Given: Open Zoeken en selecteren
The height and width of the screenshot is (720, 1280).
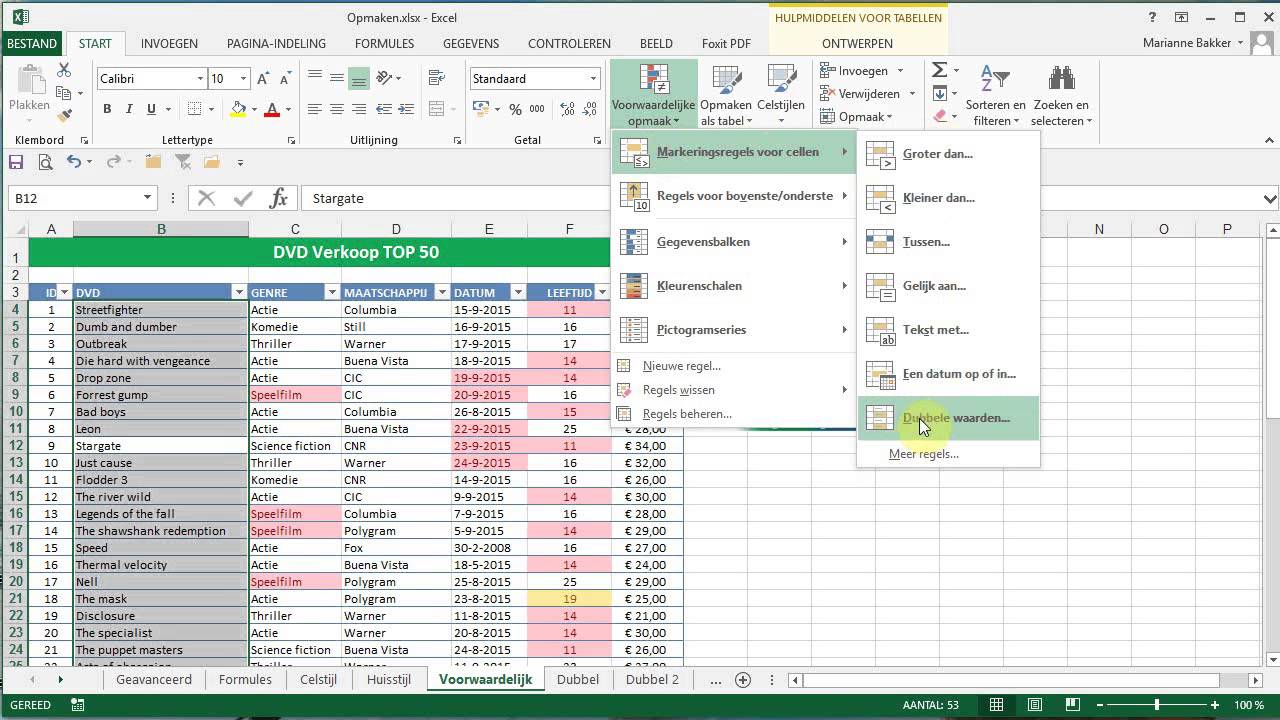Looking at the screenshot, I should pyautogui.click(x=1061, y=95).
